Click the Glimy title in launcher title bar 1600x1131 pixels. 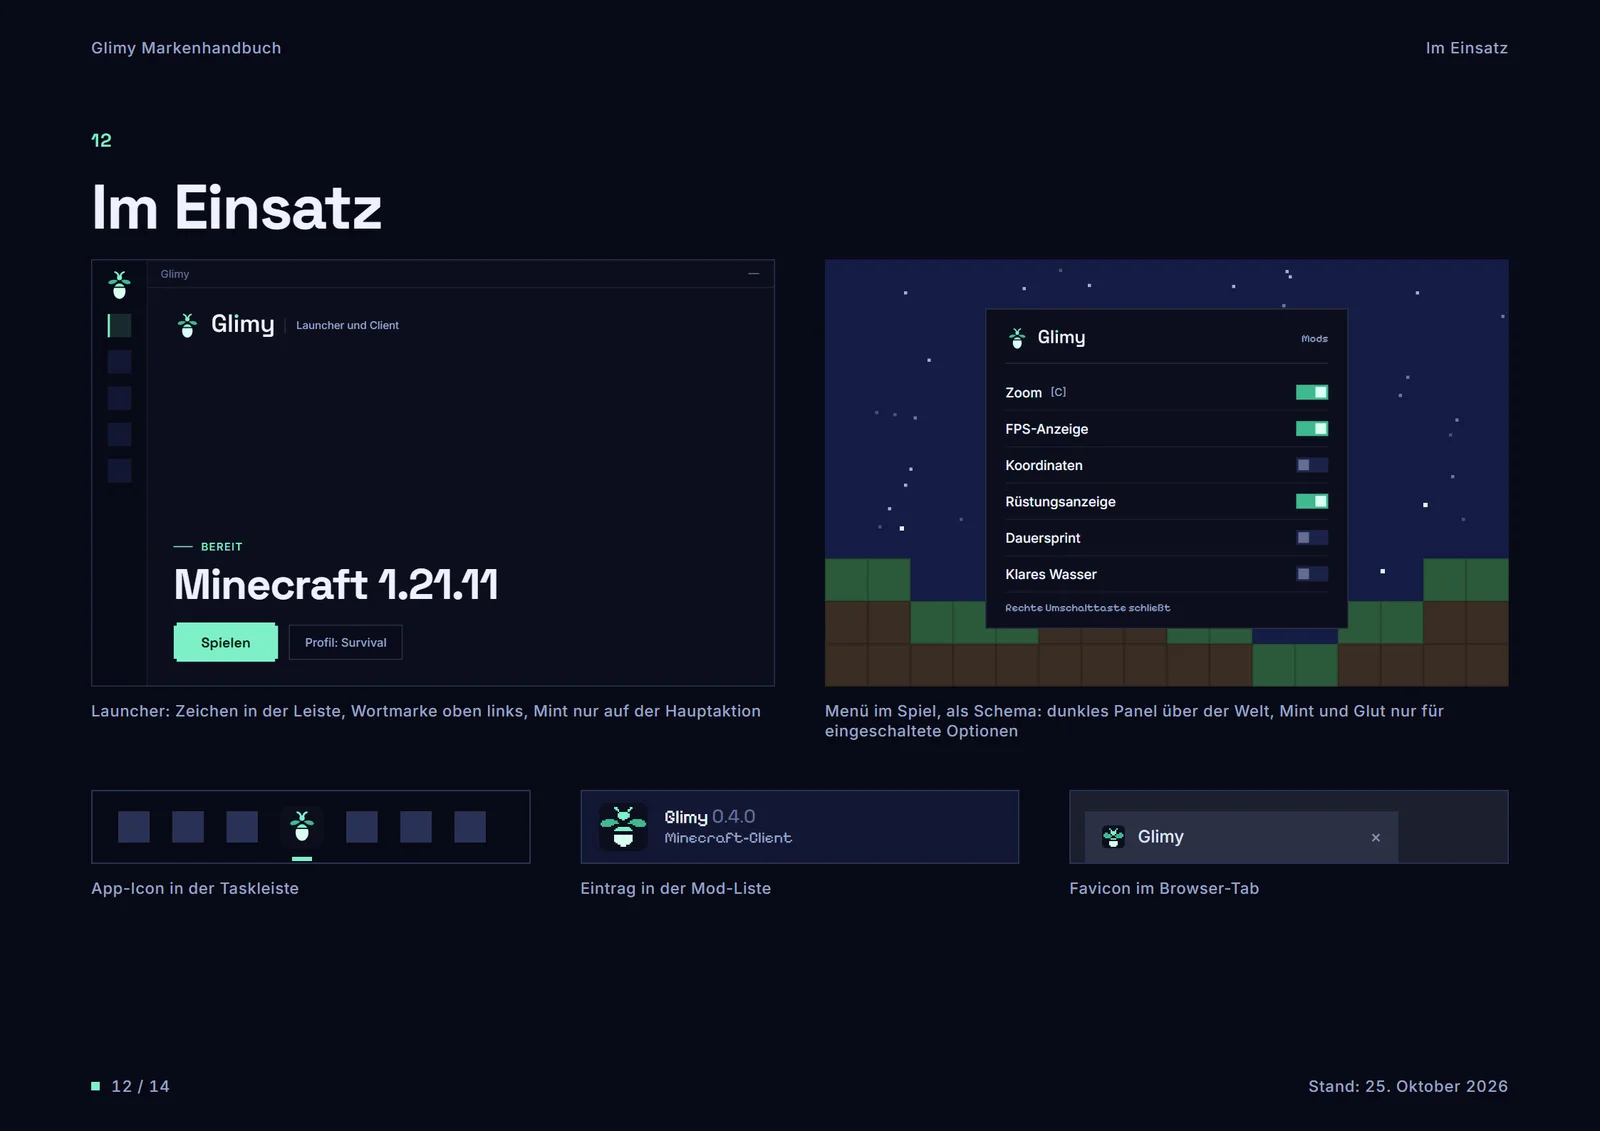(x=175, y=274)
